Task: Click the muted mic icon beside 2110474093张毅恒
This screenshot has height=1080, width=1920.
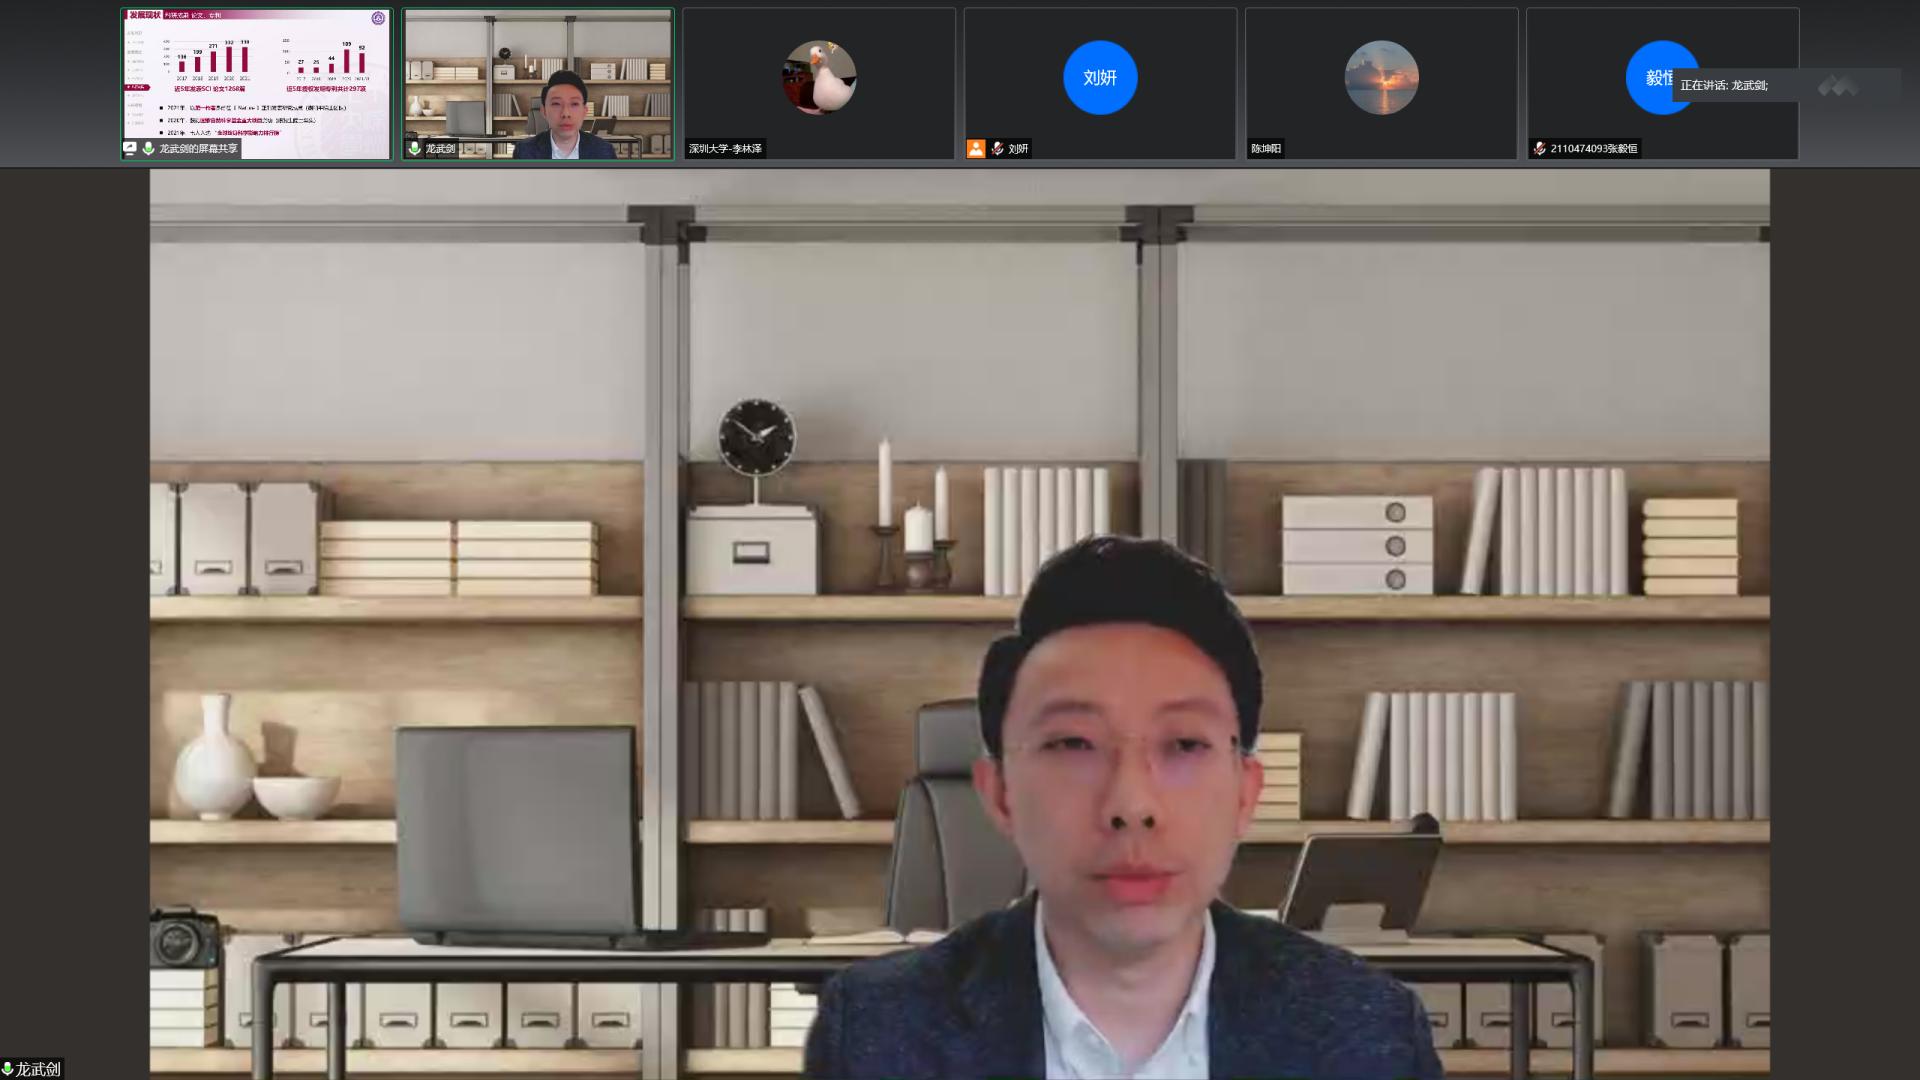Action: pos(1539,148)
